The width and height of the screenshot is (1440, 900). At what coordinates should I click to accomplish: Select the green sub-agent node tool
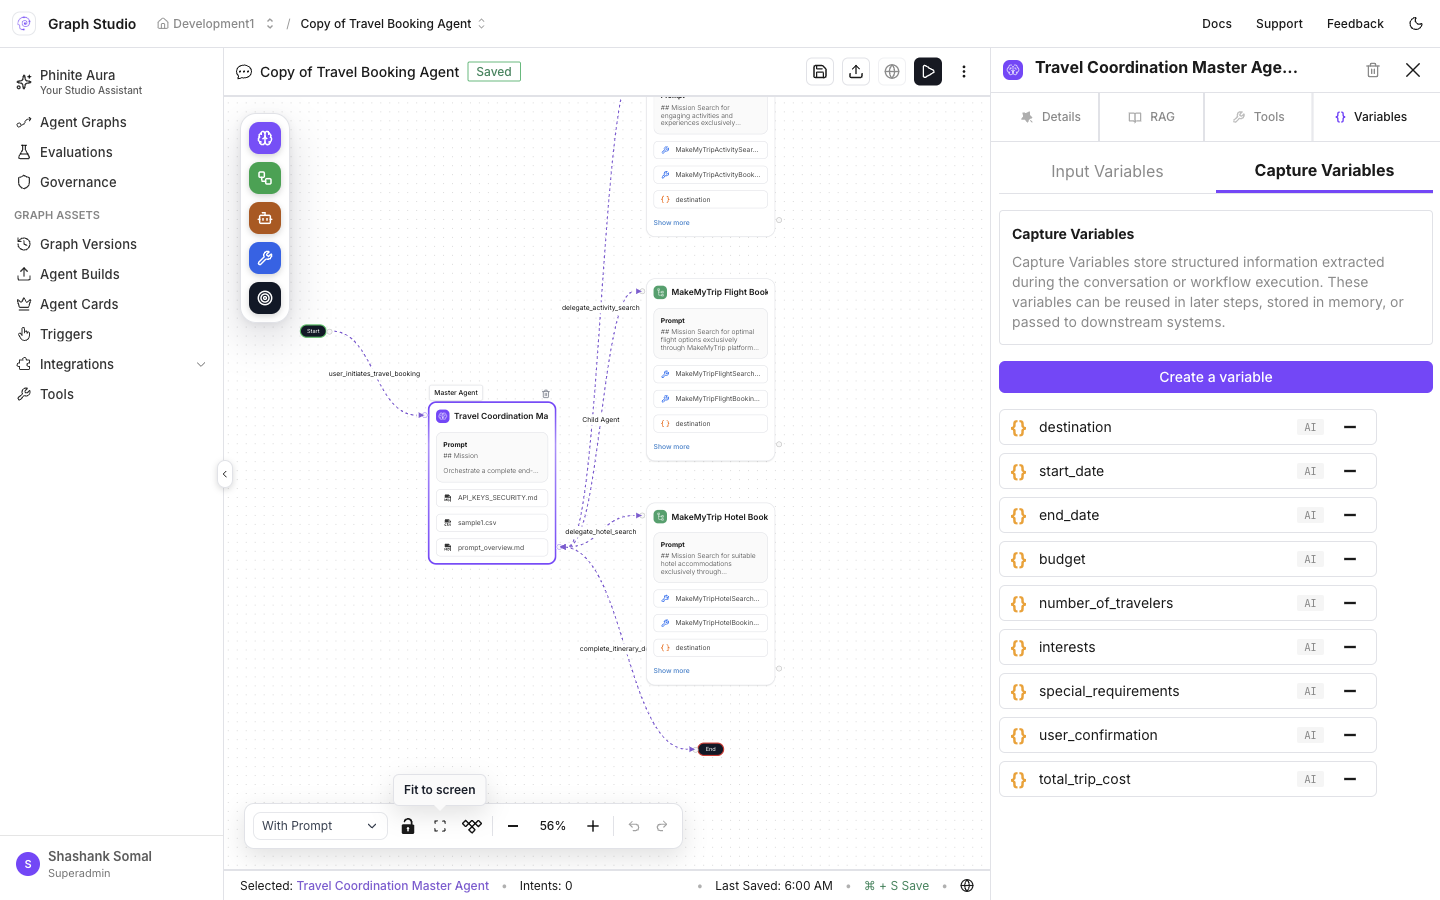[265, 178]
